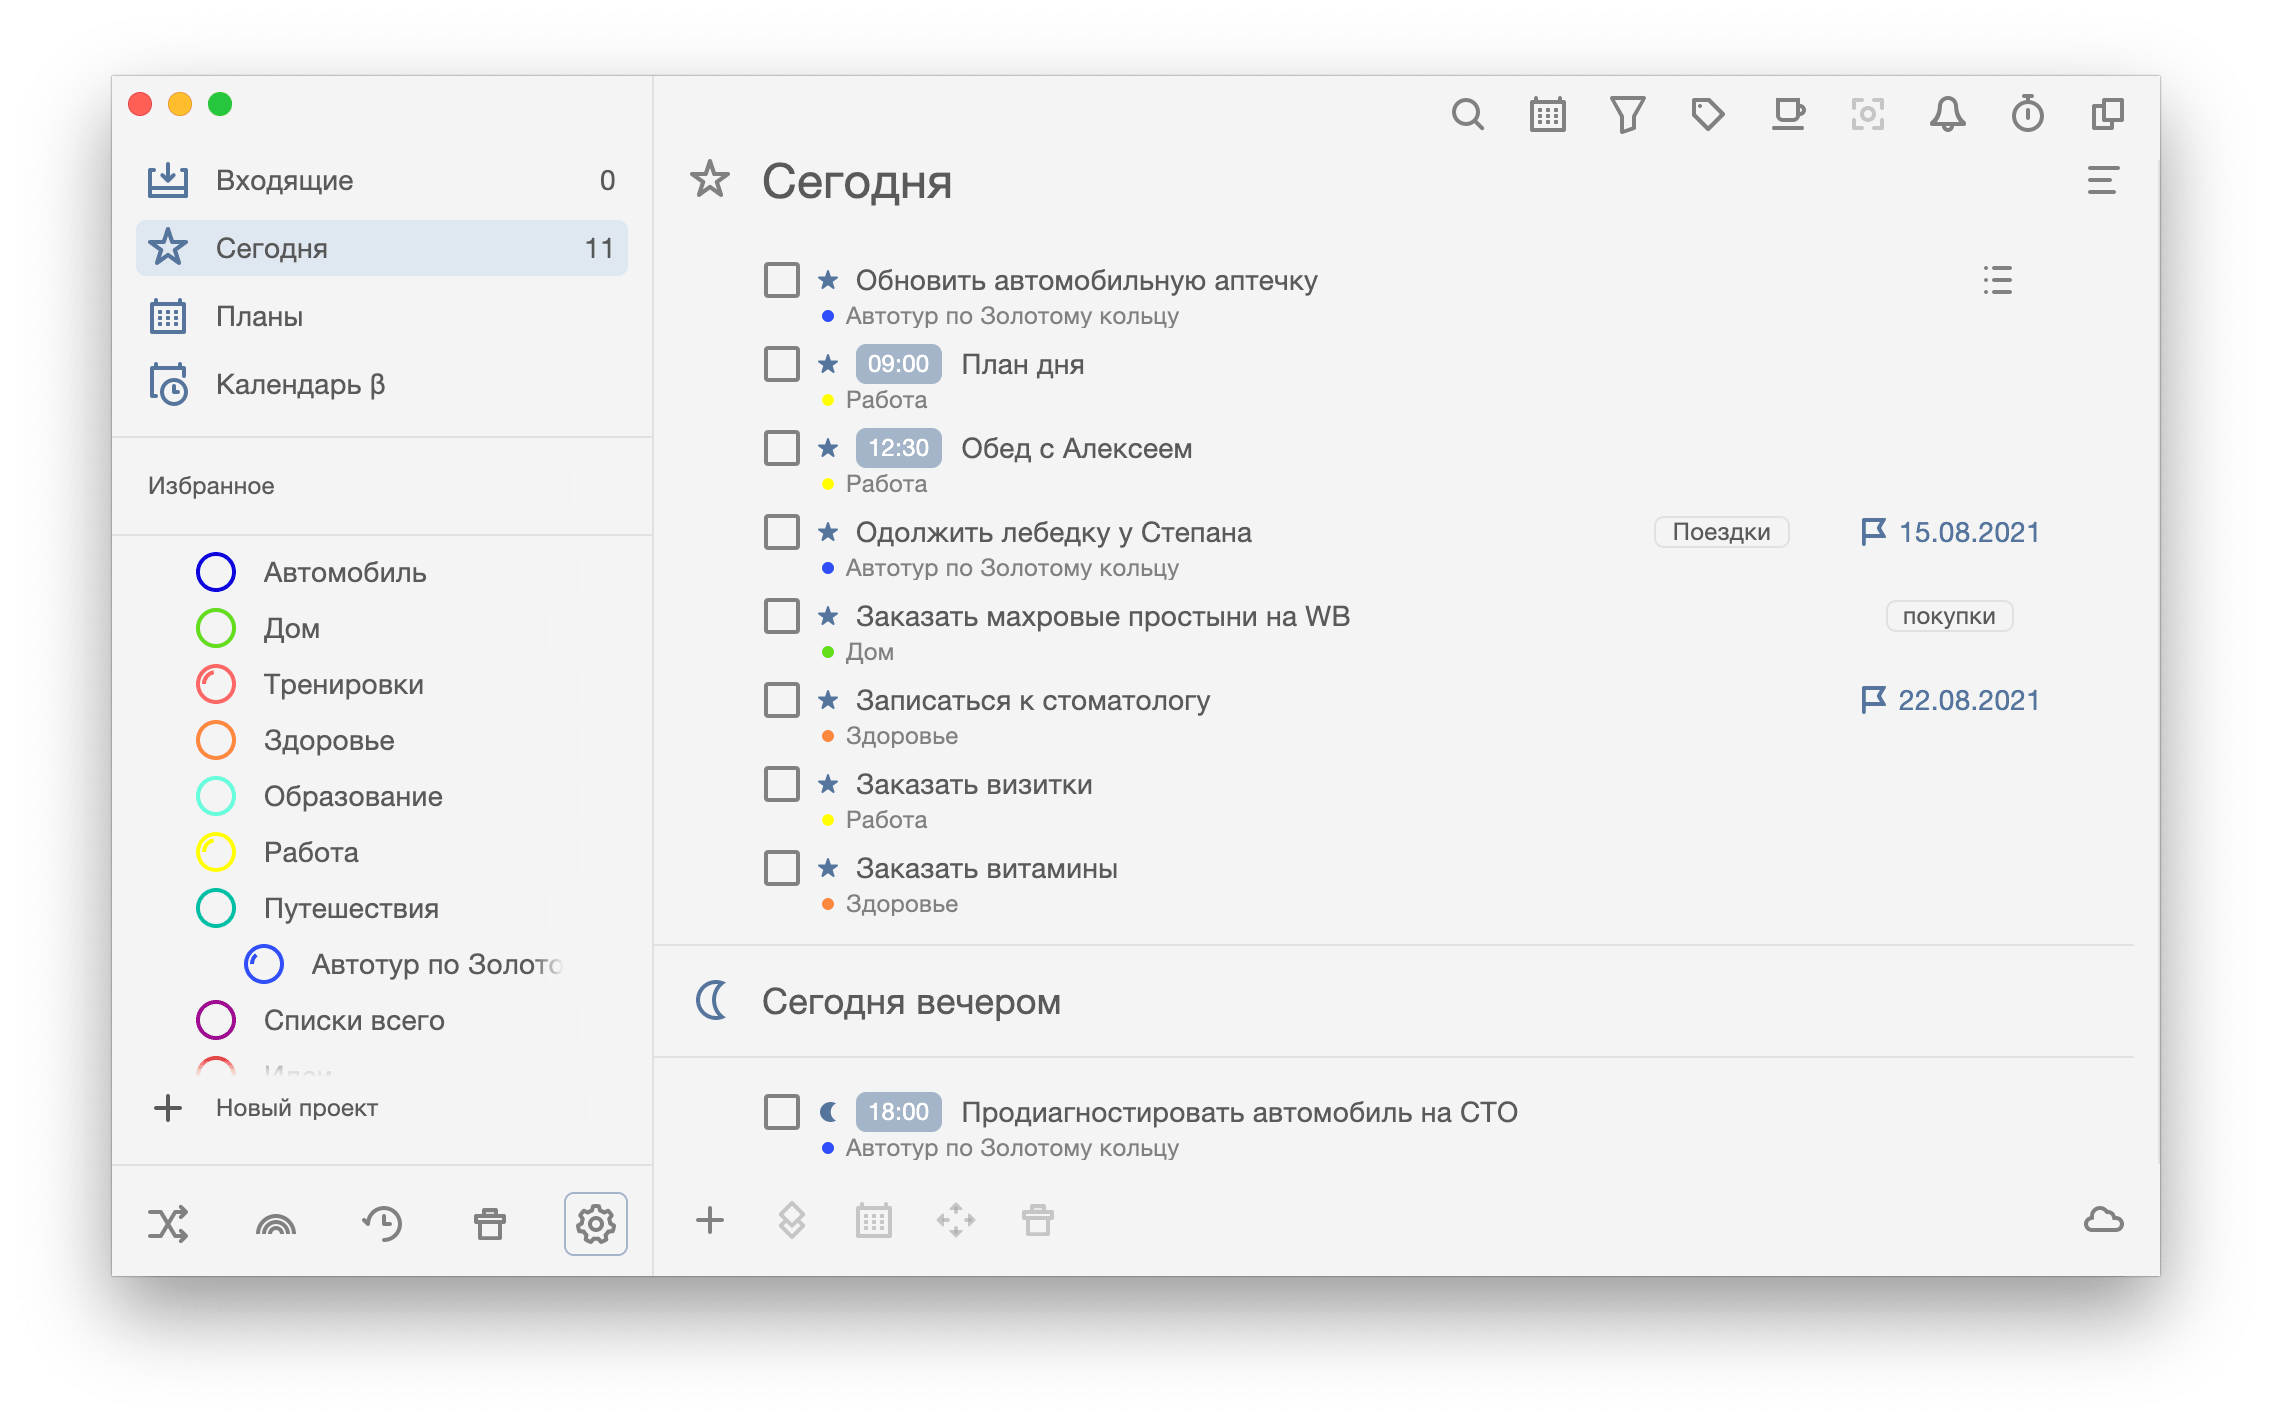Screen dimensions: 2272x1424
Task: Click the star icon next to Сегодня heading
Action: 710,180
